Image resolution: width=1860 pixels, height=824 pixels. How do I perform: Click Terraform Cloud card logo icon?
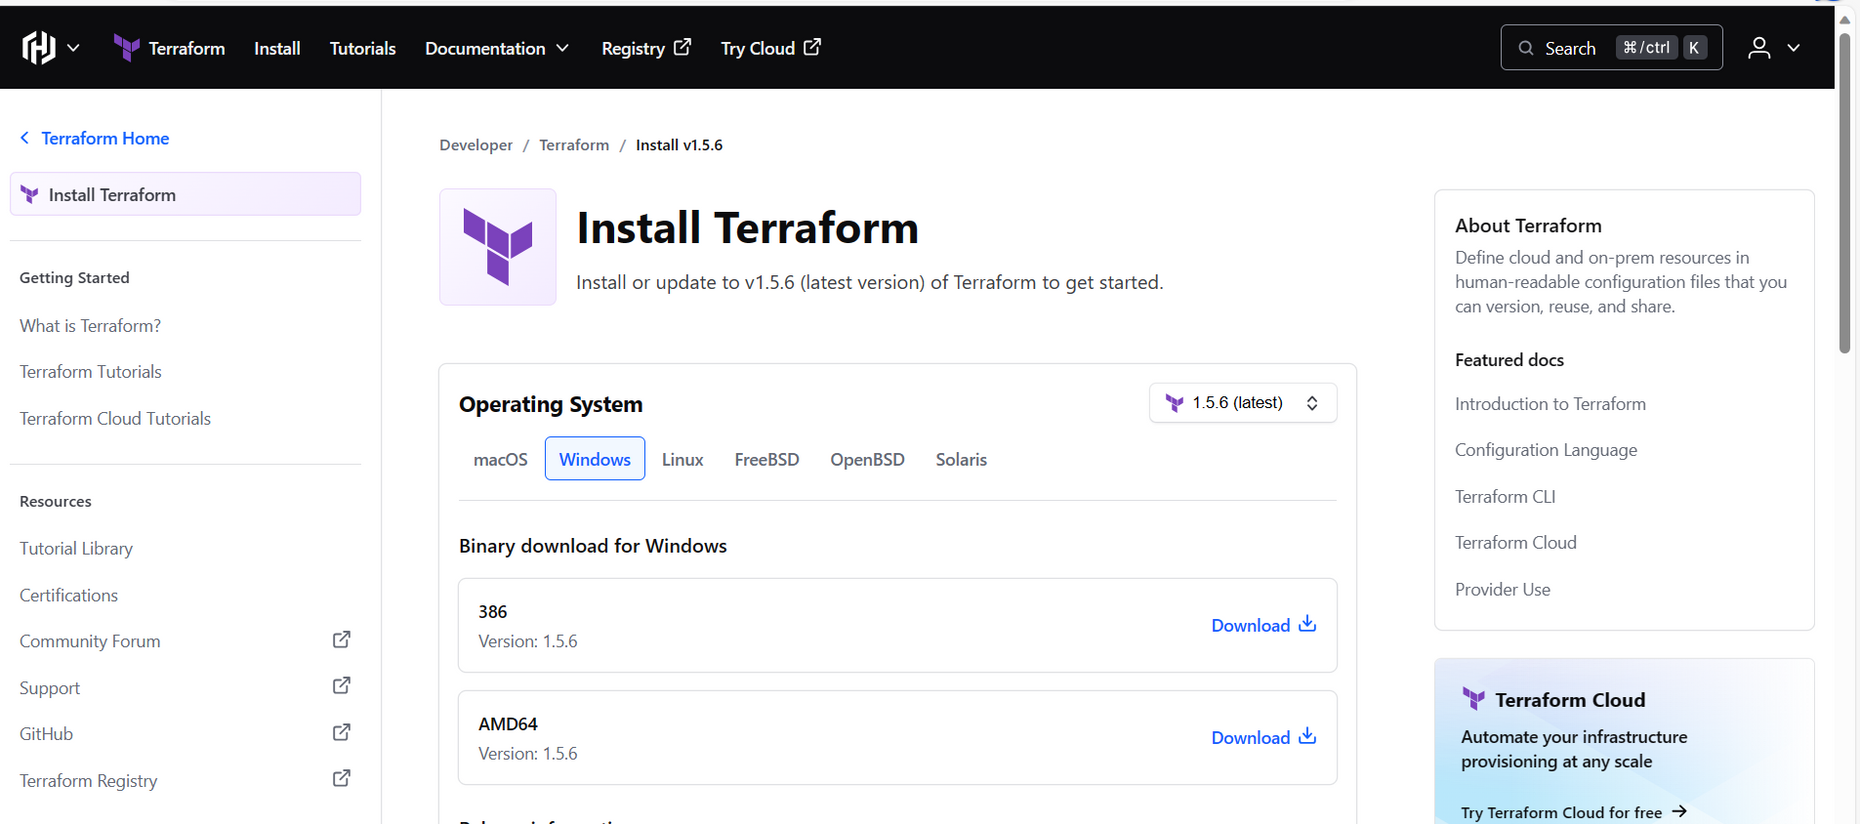coord(1473,699)
